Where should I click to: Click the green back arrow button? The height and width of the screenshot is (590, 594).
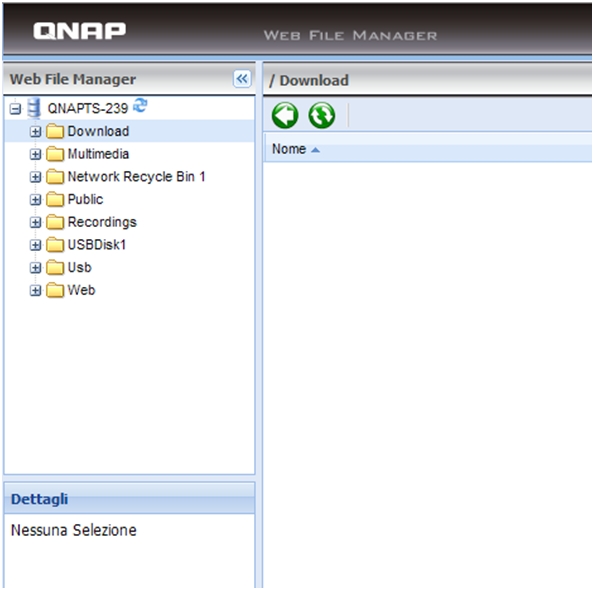[x=285, y=115]
